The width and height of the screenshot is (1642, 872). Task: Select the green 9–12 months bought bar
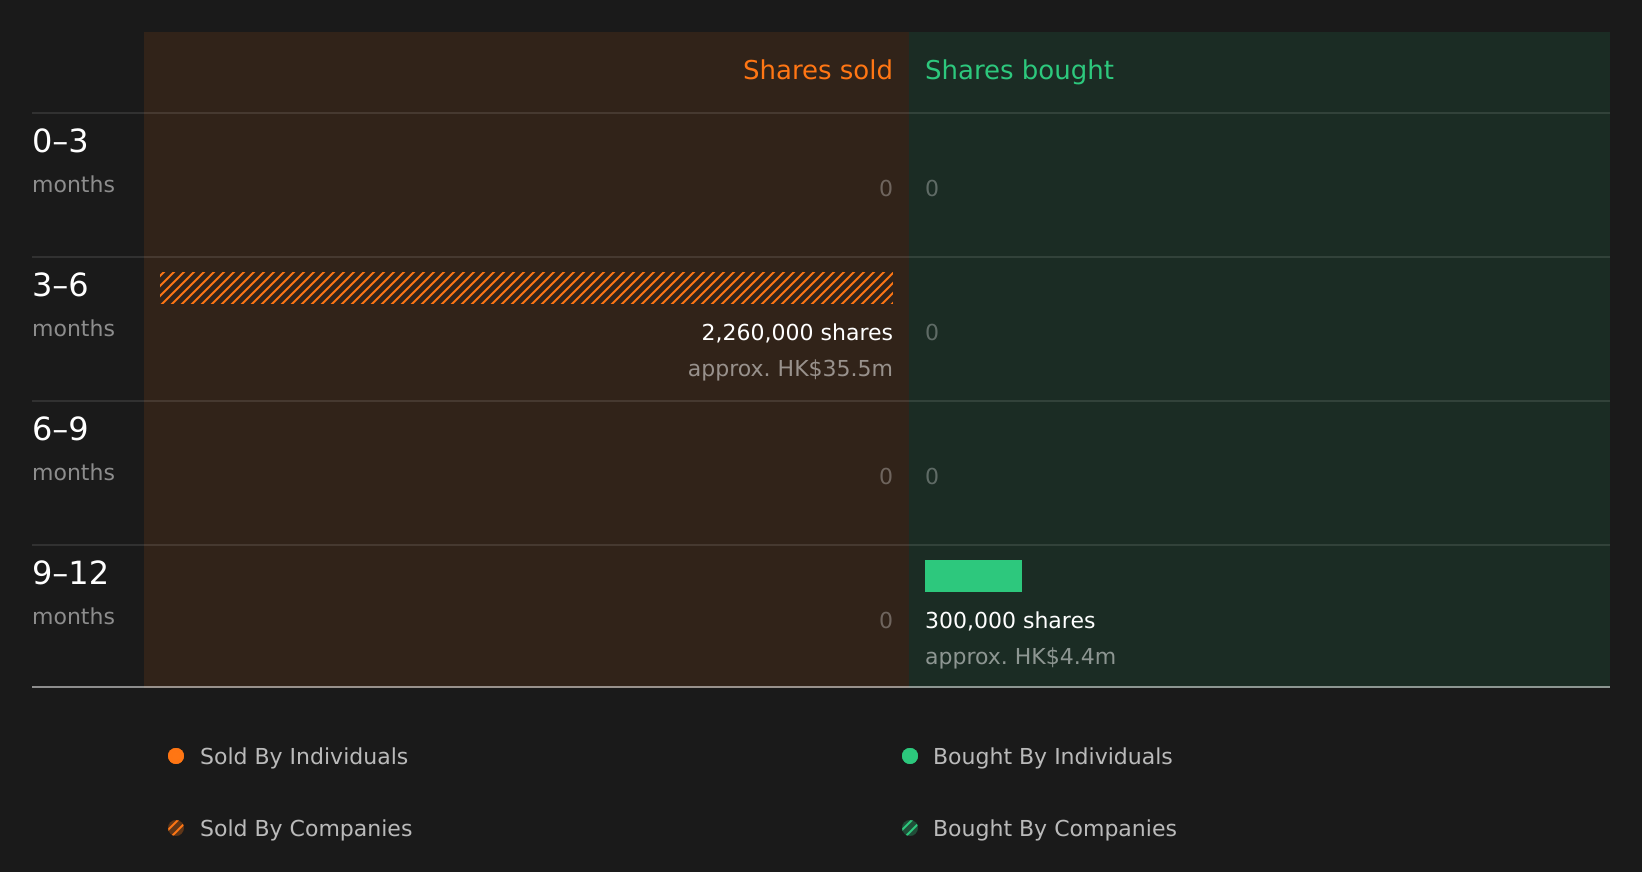pos(973,576)
